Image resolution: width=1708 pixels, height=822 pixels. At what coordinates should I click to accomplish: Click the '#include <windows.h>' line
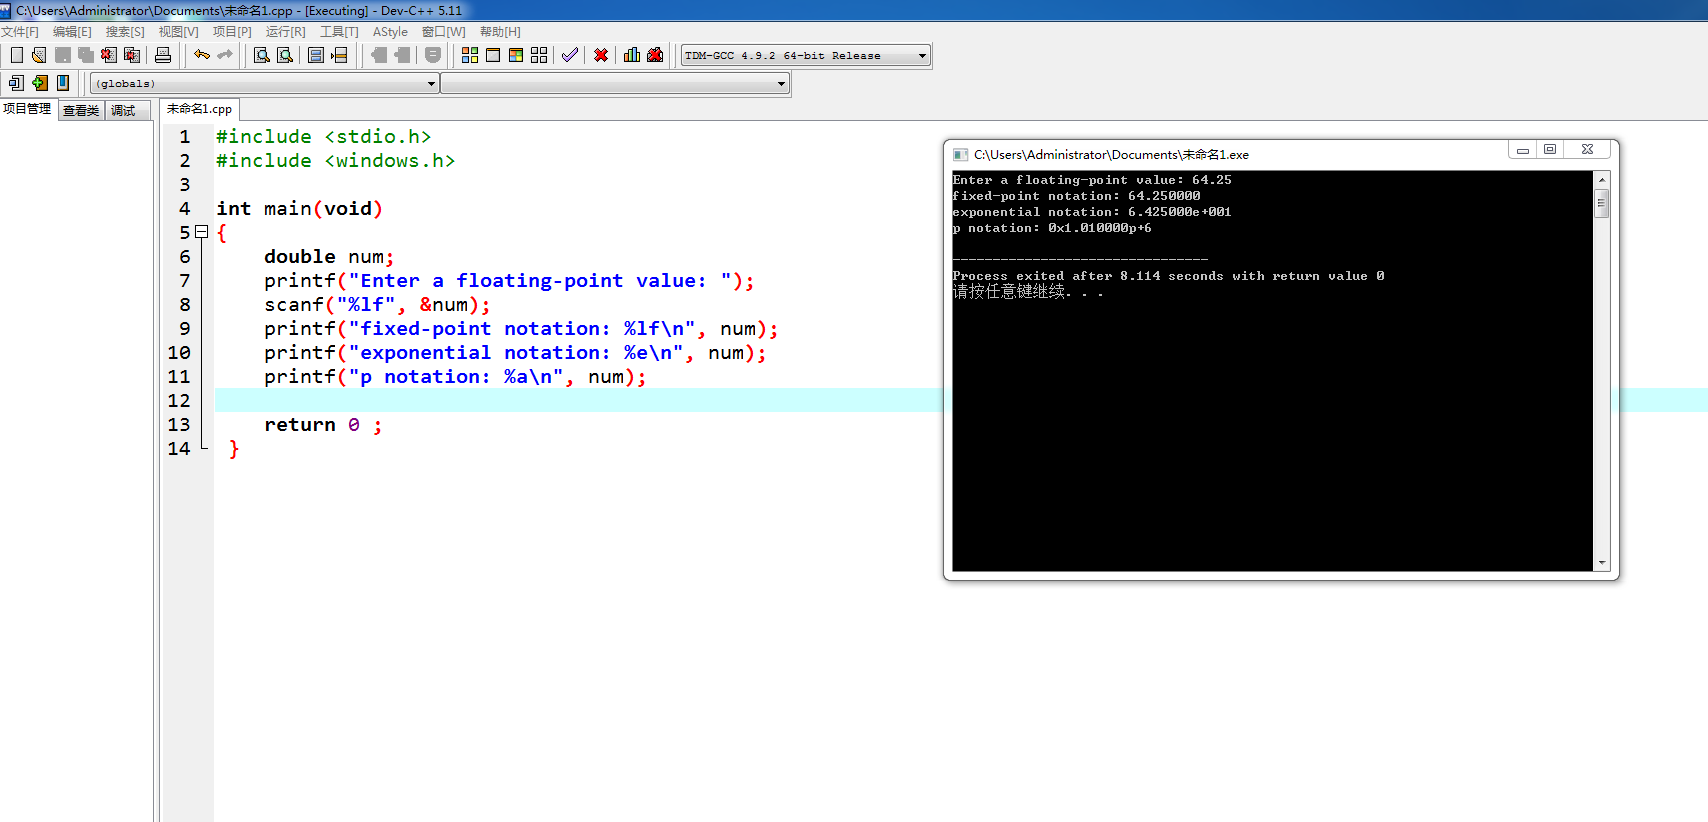click(x=336, y=161)
